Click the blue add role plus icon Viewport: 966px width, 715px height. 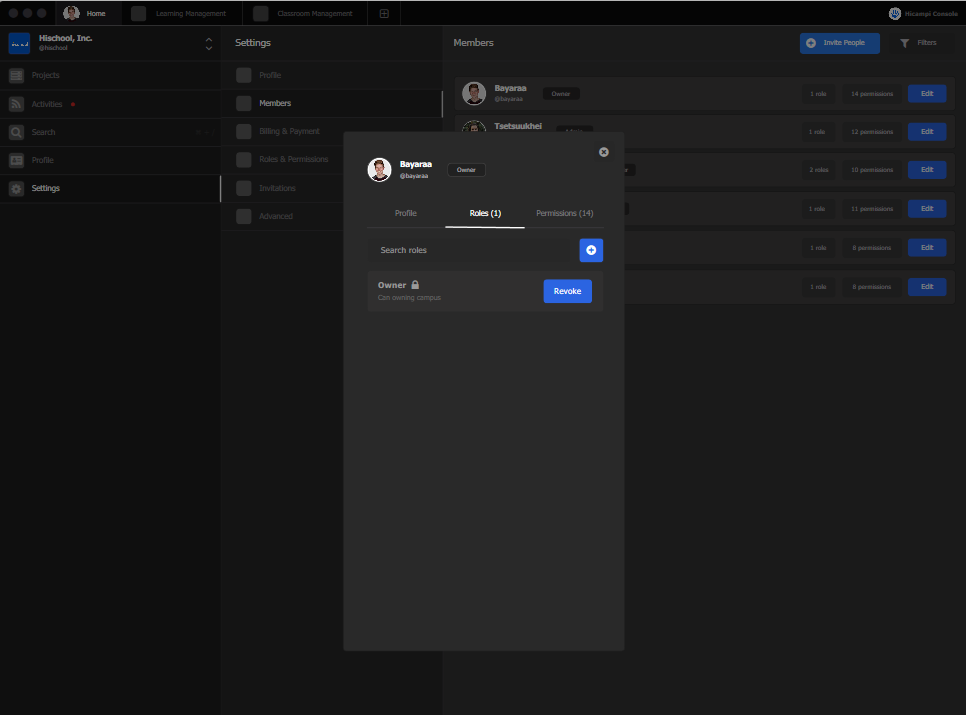click(x=591, y=250)
